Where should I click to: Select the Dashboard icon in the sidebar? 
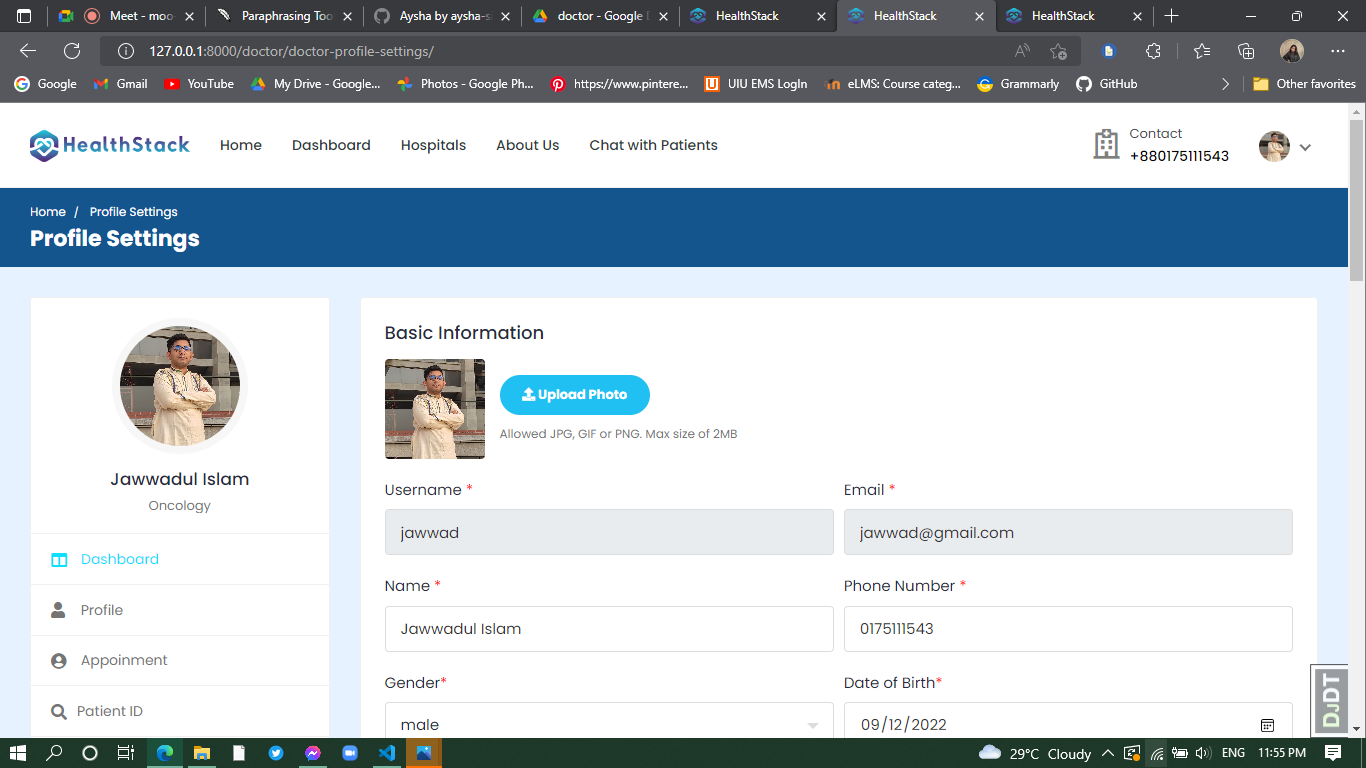[x=58, y=559]
